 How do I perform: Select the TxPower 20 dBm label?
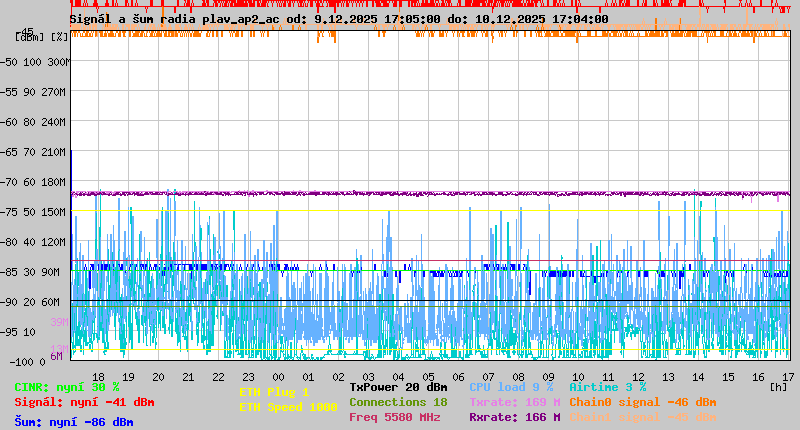tap(398, 387)
